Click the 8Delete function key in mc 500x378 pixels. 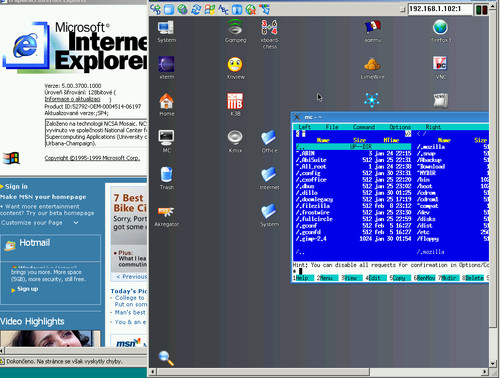(x=473, y=278)
